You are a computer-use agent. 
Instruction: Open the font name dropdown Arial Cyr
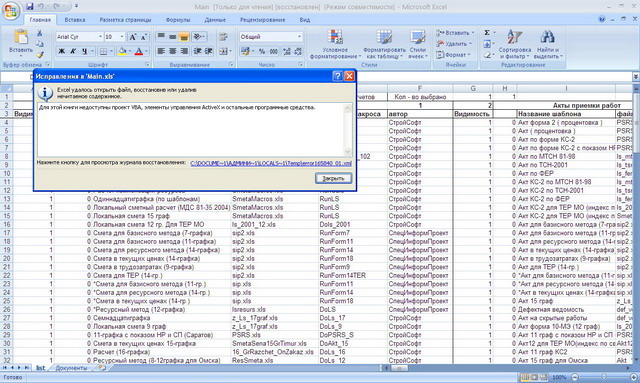(x=100, y=37)
